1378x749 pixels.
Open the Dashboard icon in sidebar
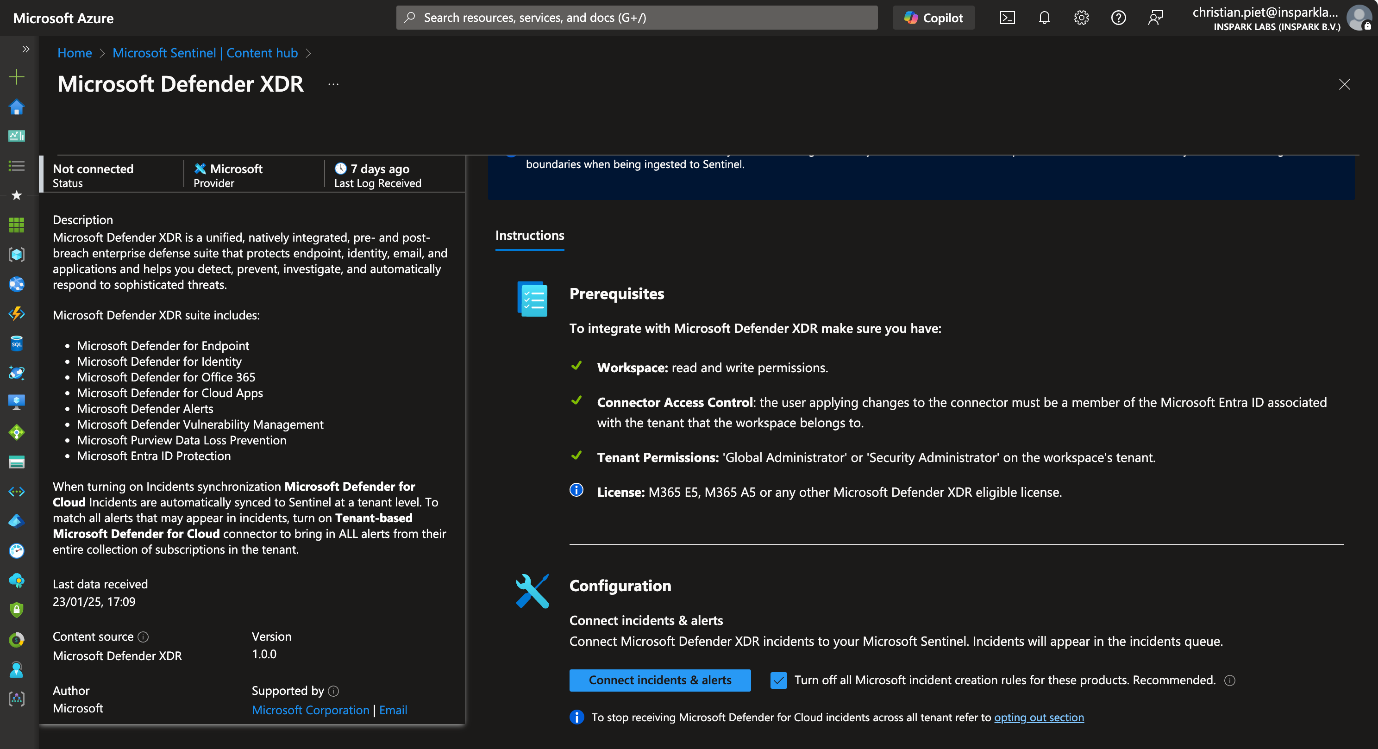pyautogui.click(x=16, y=136)
